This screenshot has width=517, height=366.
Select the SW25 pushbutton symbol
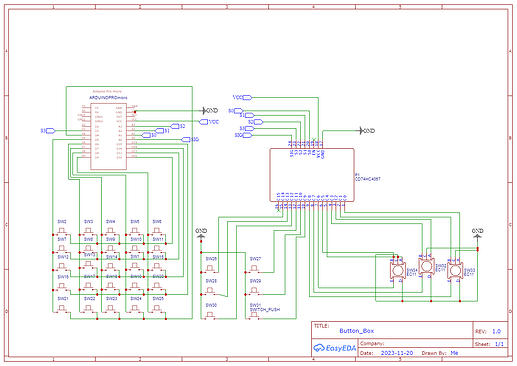[x=157, y=309]
